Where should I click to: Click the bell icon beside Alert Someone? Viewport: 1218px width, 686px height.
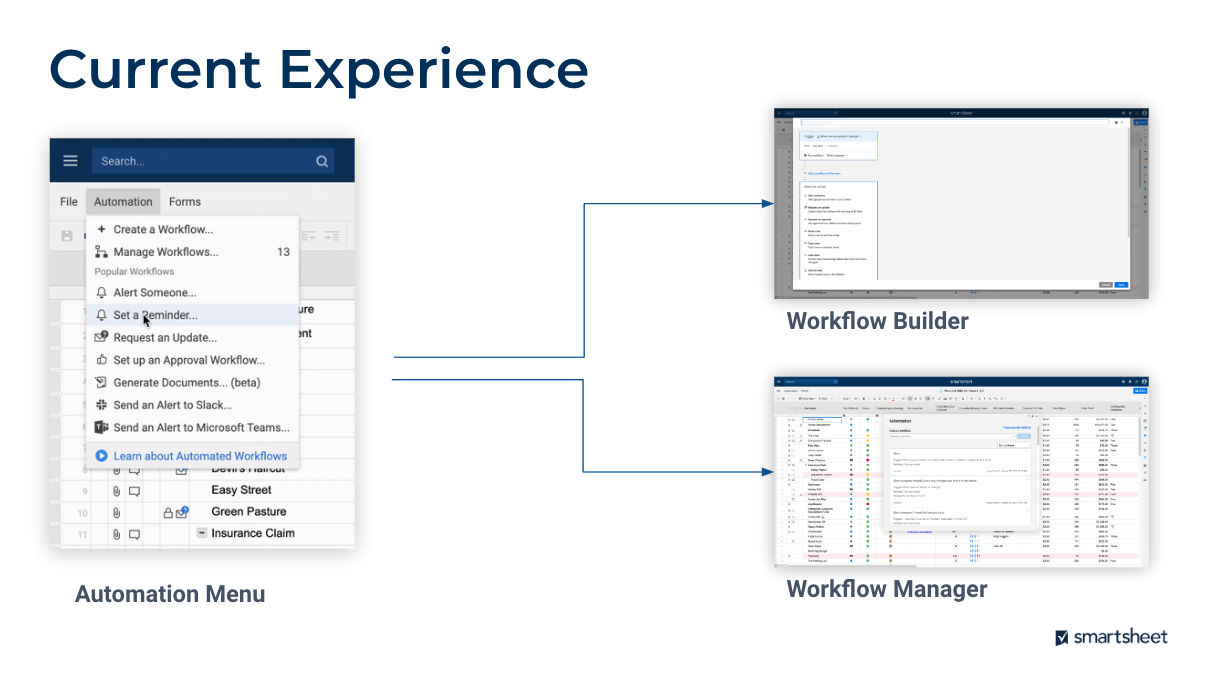101,293
